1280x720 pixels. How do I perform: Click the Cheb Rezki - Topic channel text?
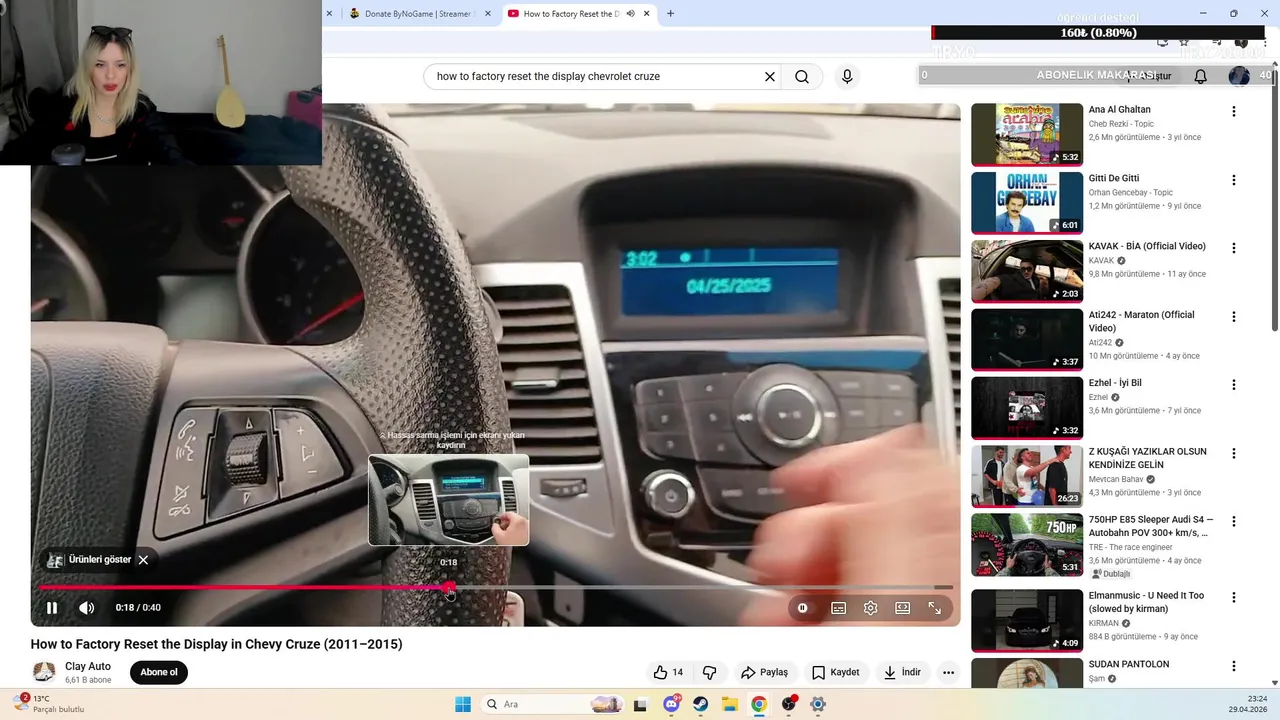pos(1121,124)
